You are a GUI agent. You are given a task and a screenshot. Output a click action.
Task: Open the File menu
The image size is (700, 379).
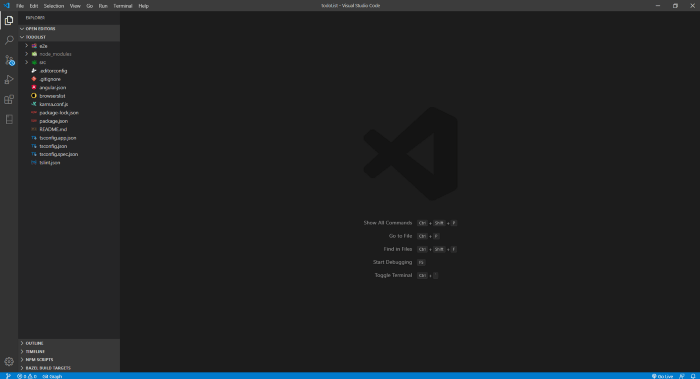click(20, 6)
